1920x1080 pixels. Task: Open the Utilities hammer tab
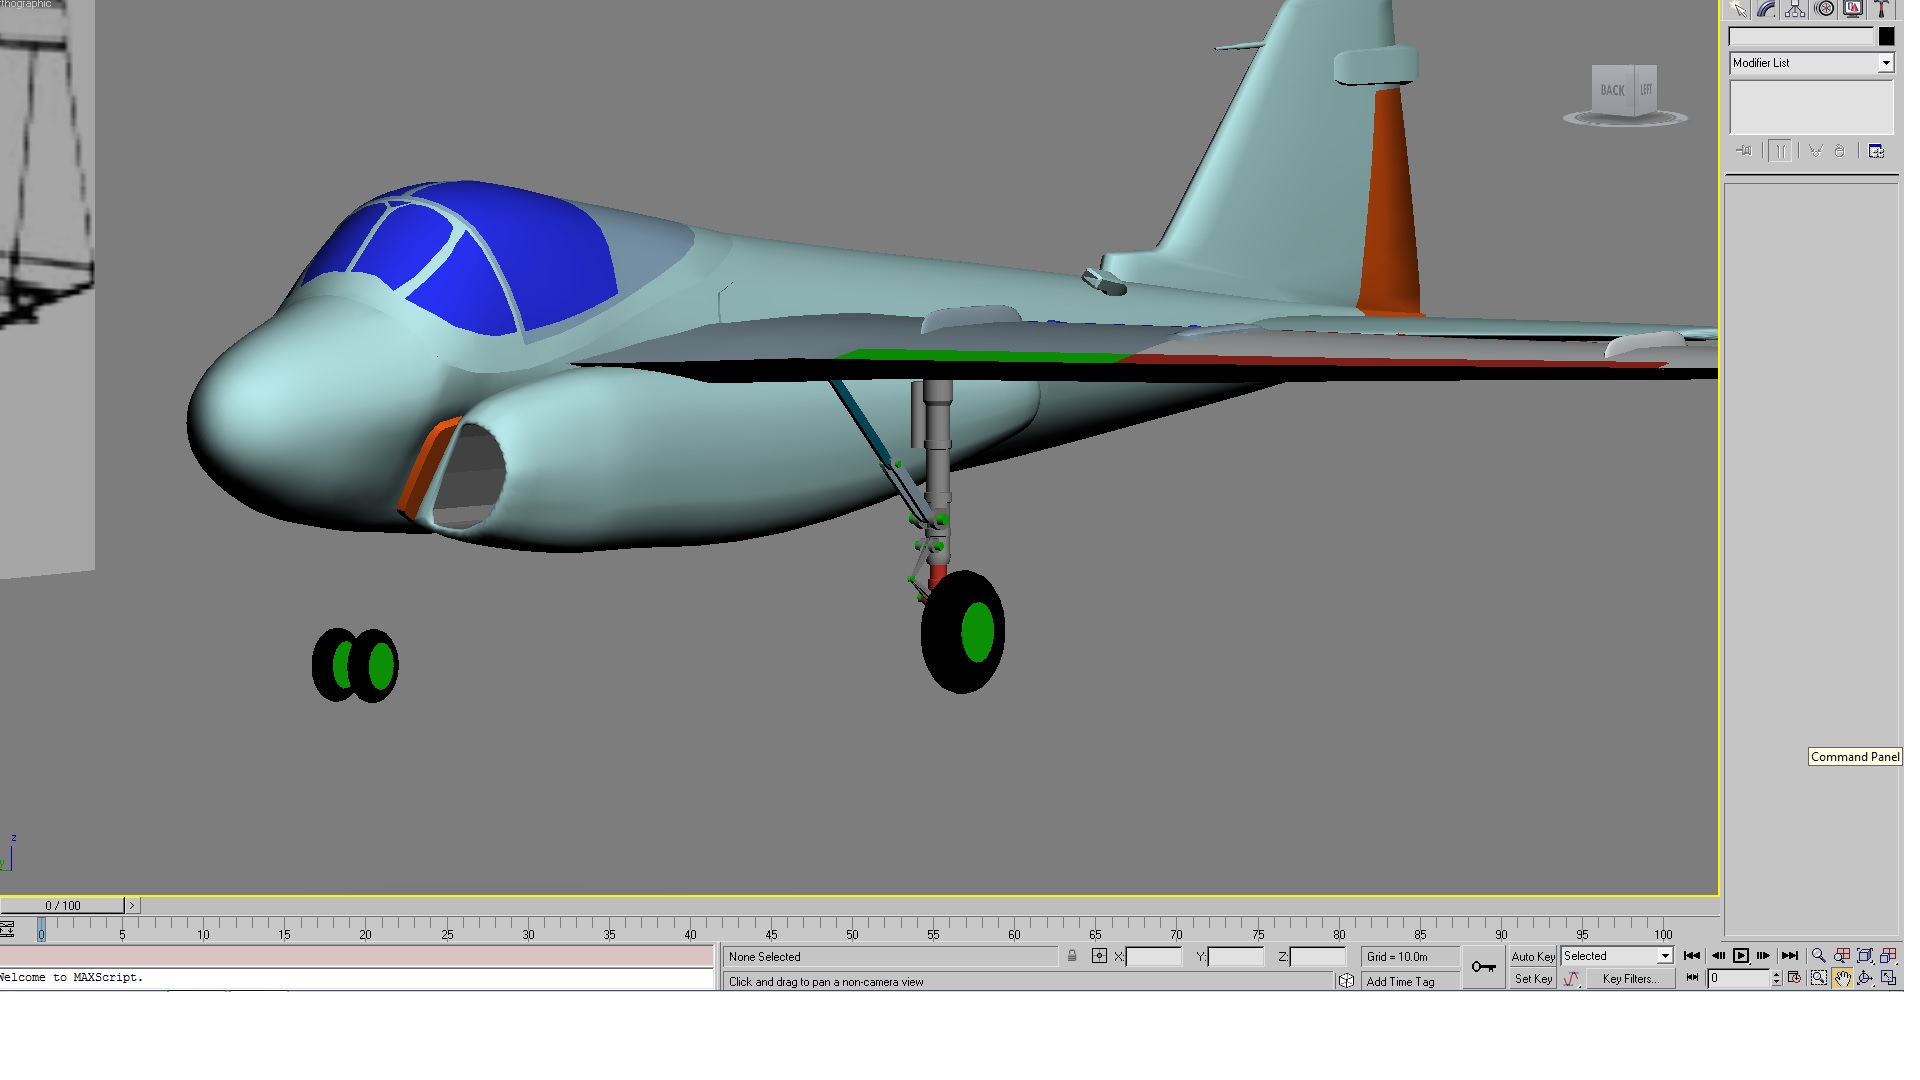(x=1882, y=9)
